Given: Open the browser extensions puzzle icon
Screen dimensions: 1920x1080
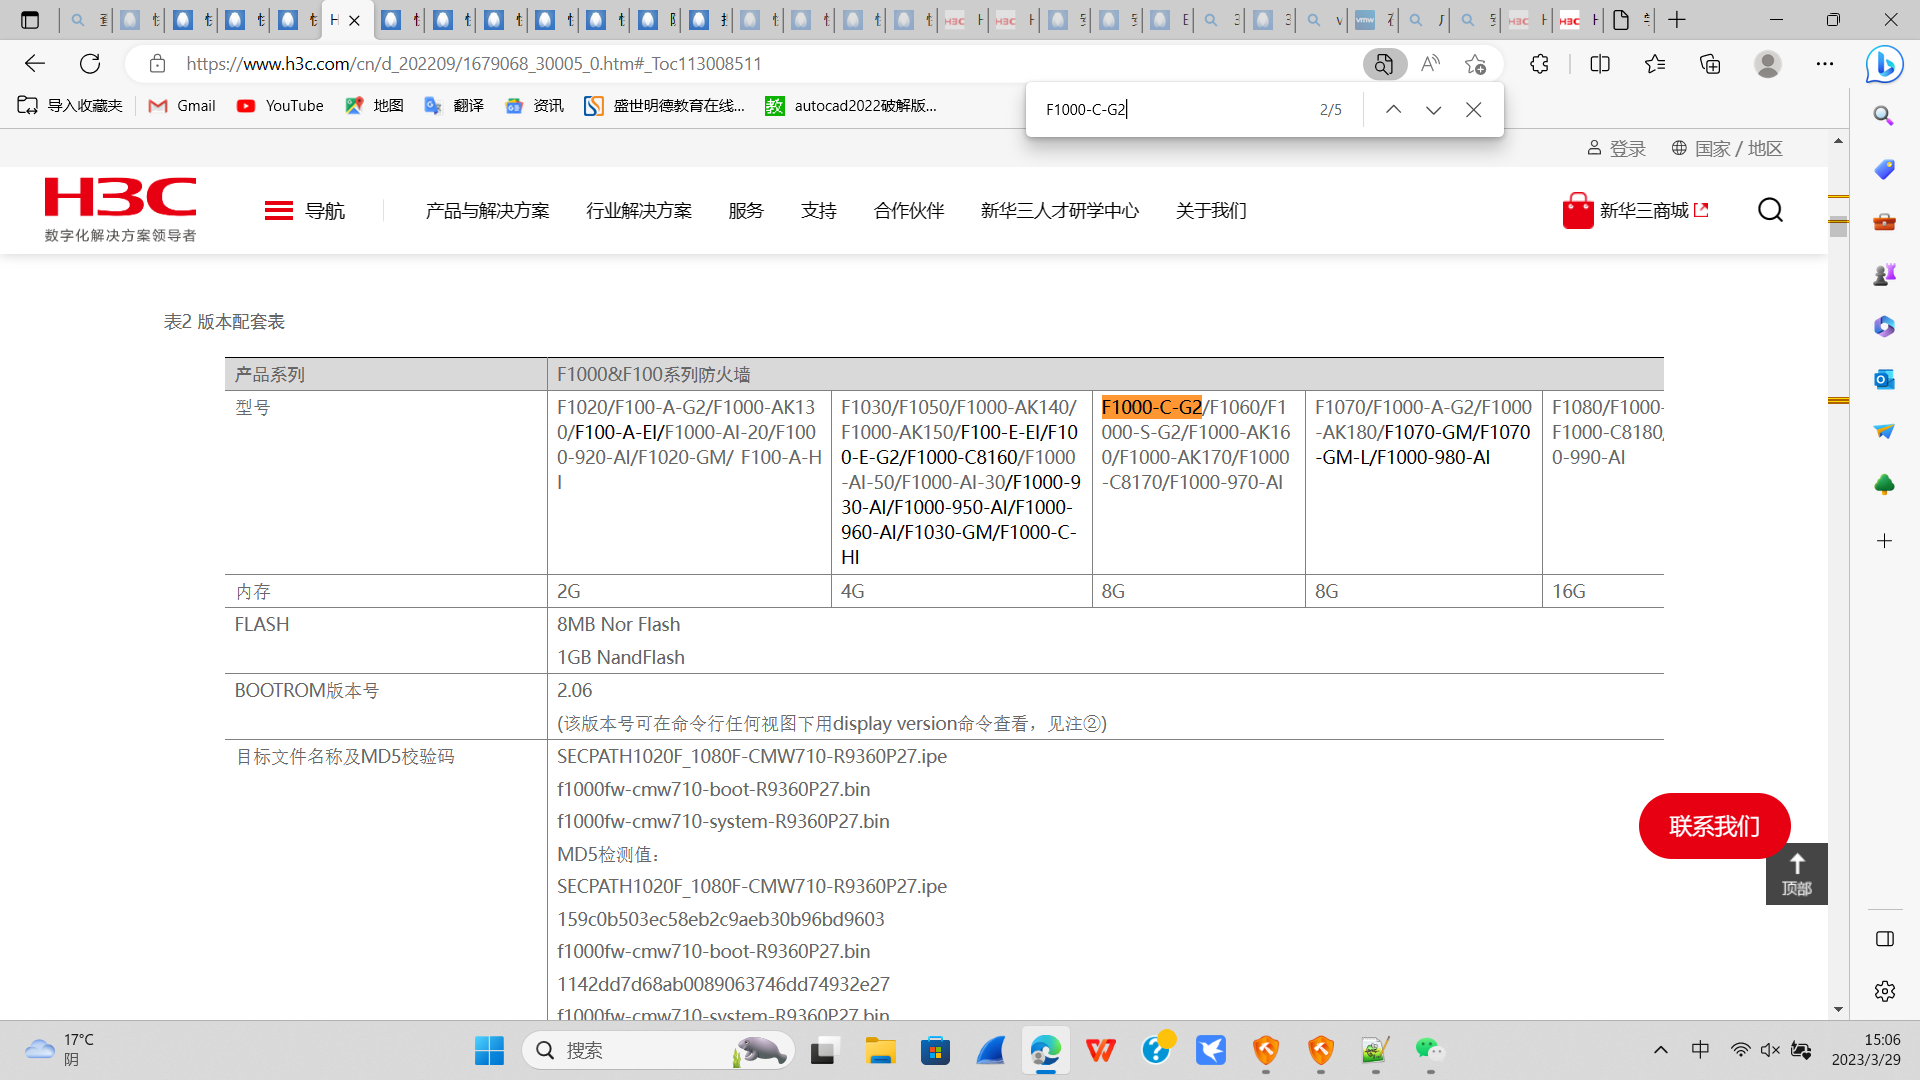Looking at the screenshot, I should 1539,64.
